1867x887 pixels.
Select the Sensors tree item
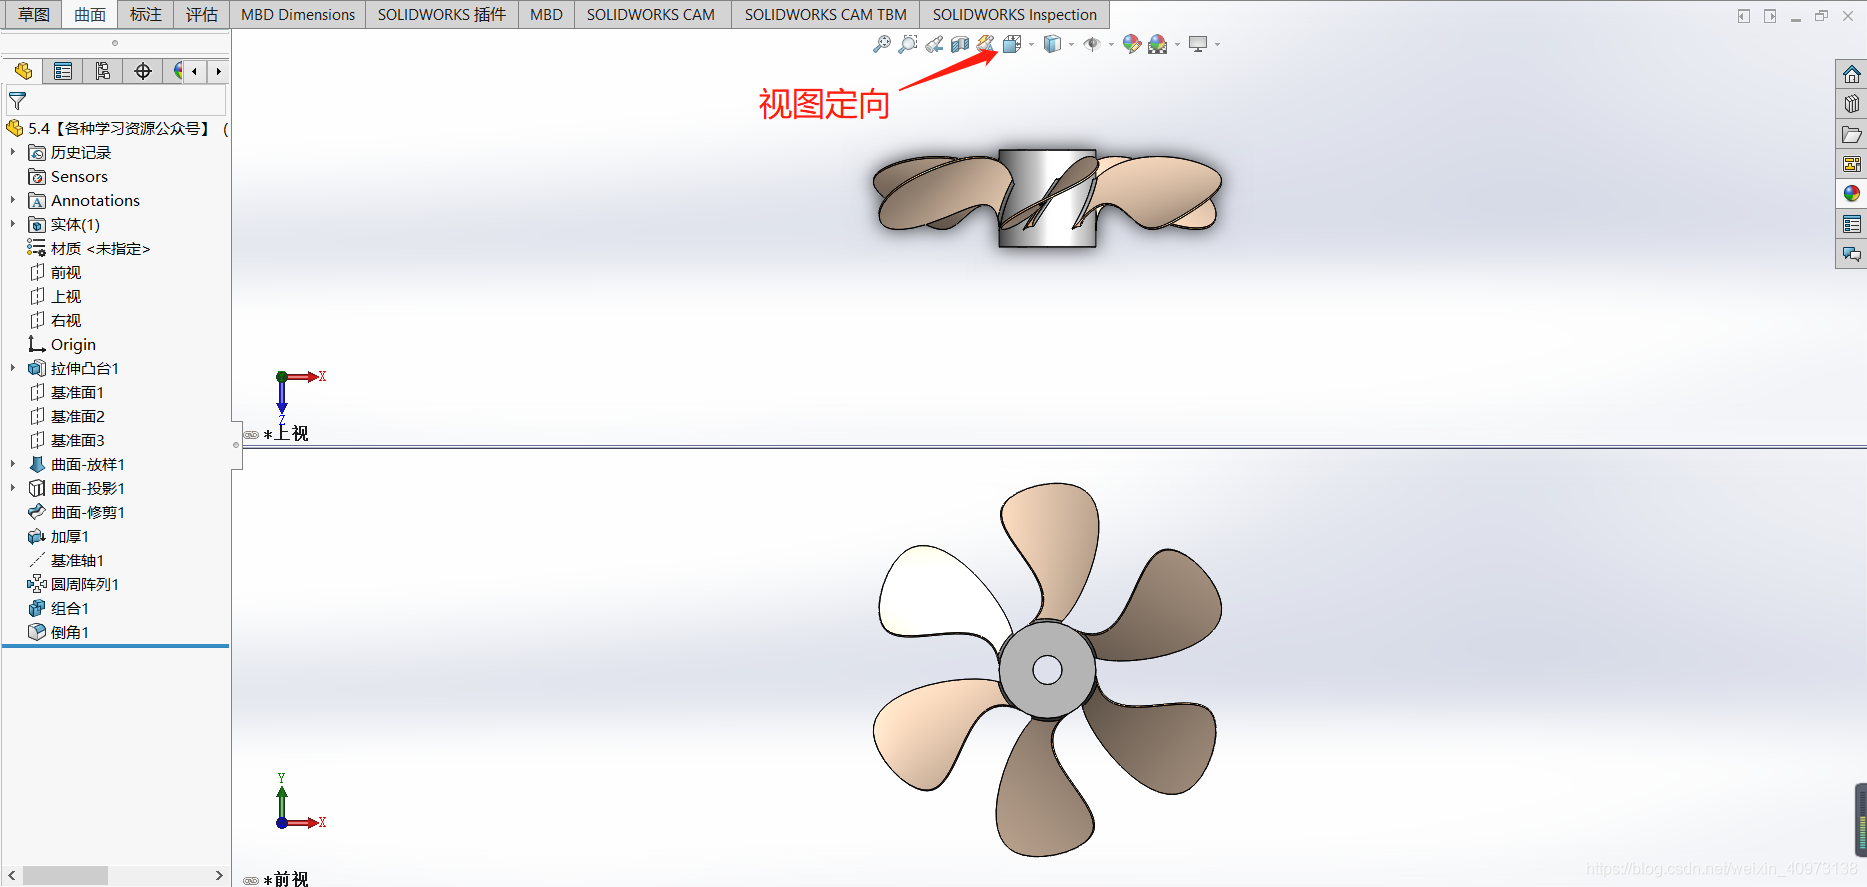click(68, 176)
